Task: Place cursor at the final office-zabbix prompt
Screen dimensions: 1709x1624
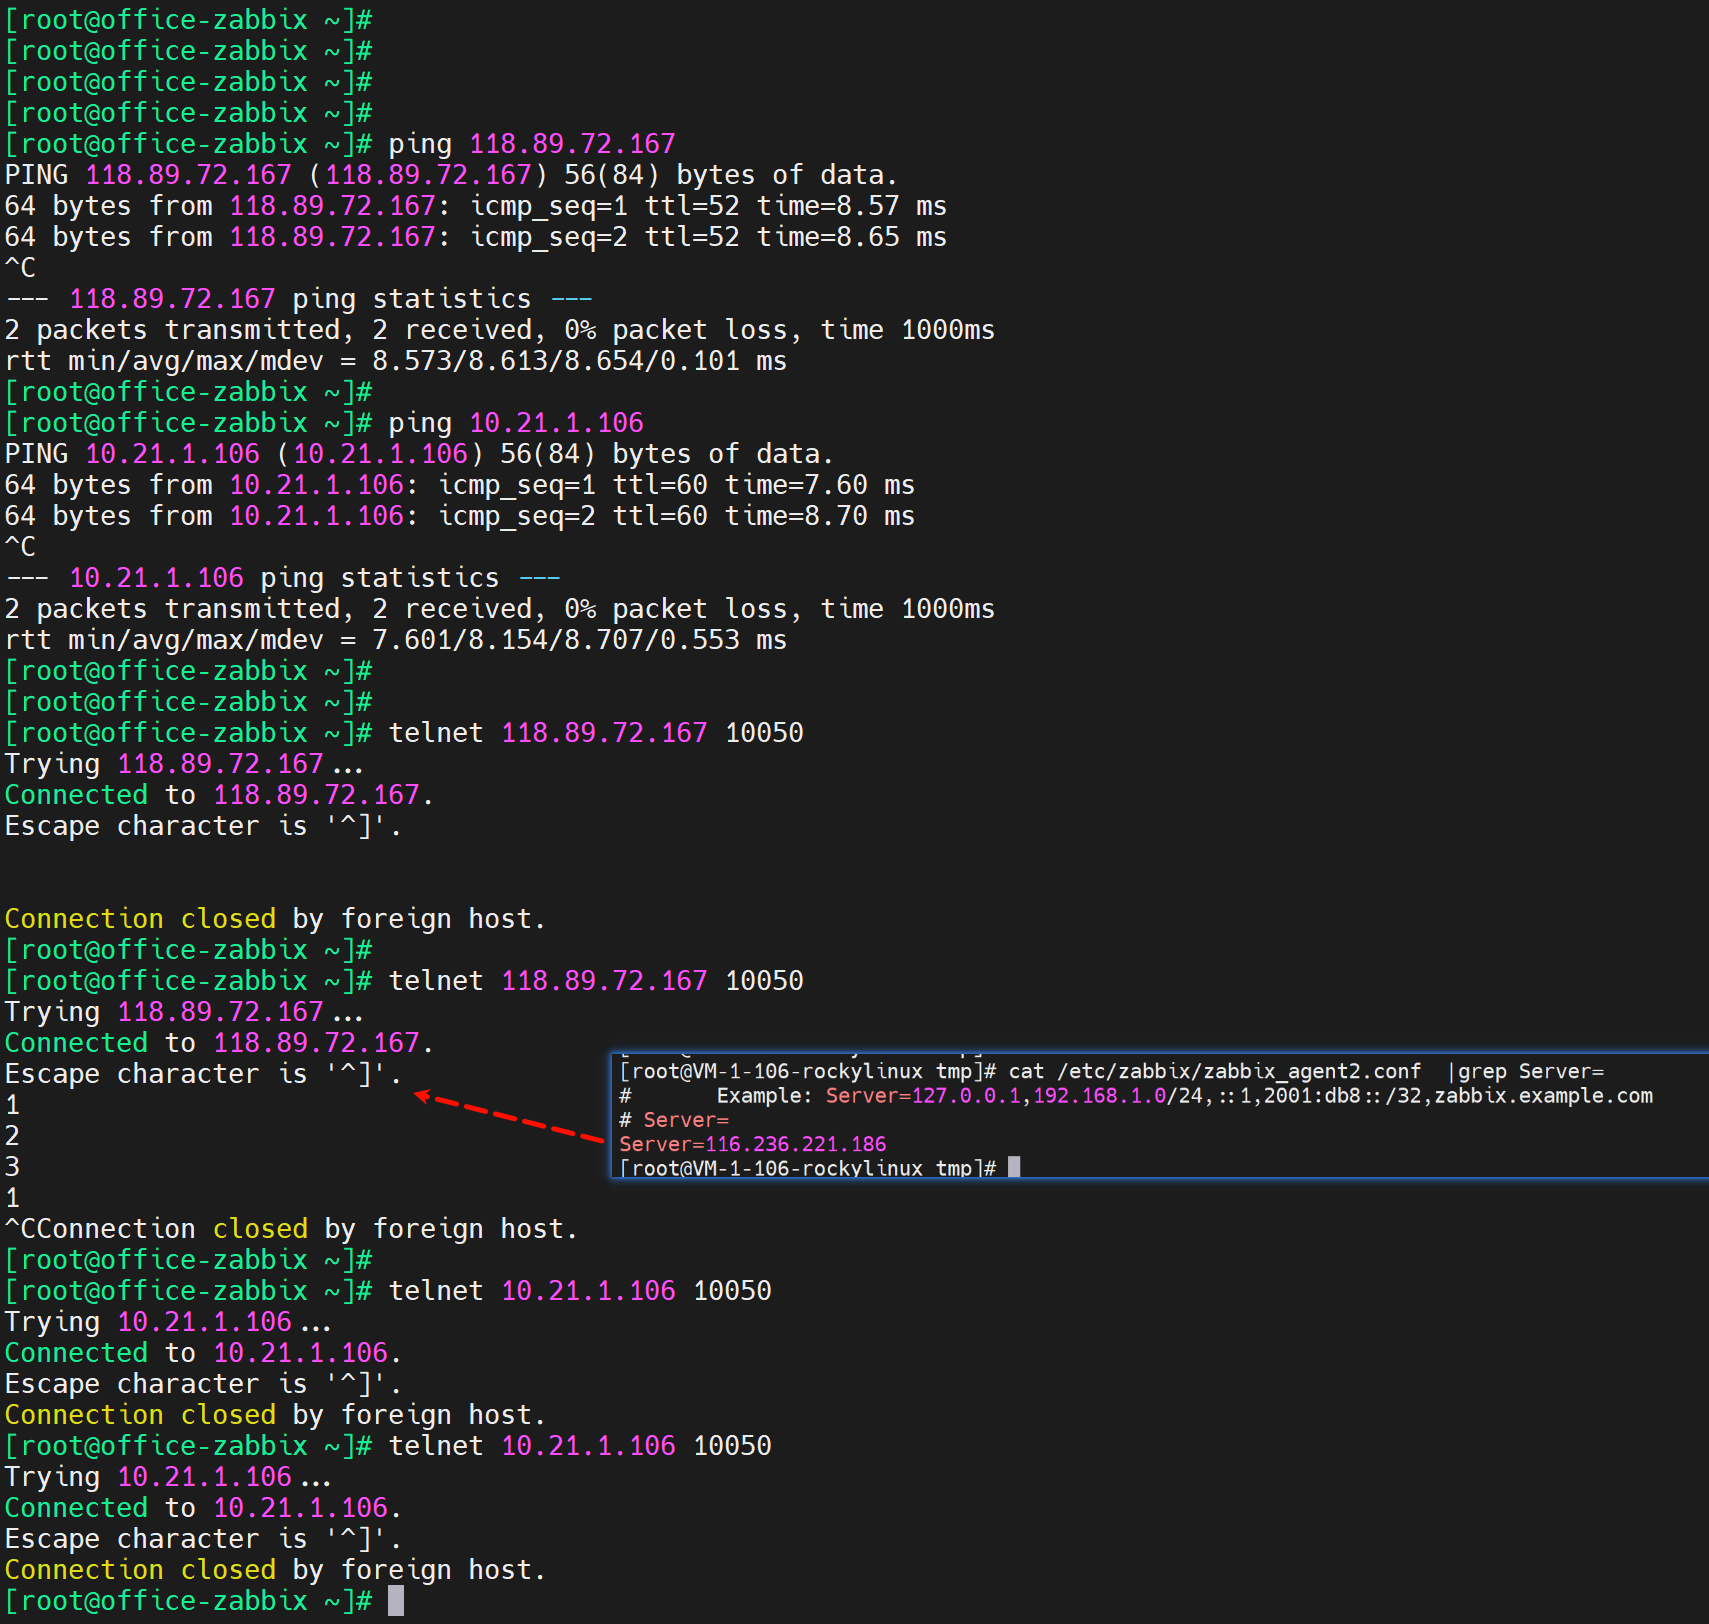Action: (x=396, y=1601)
